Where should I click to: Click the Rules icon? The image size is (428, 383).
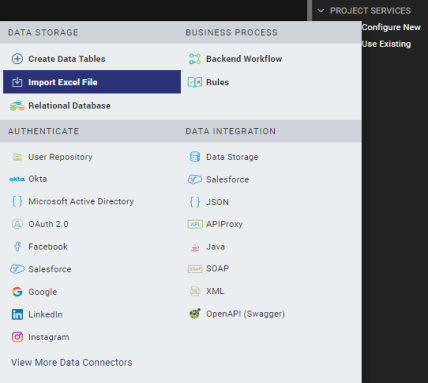[195, 82]
